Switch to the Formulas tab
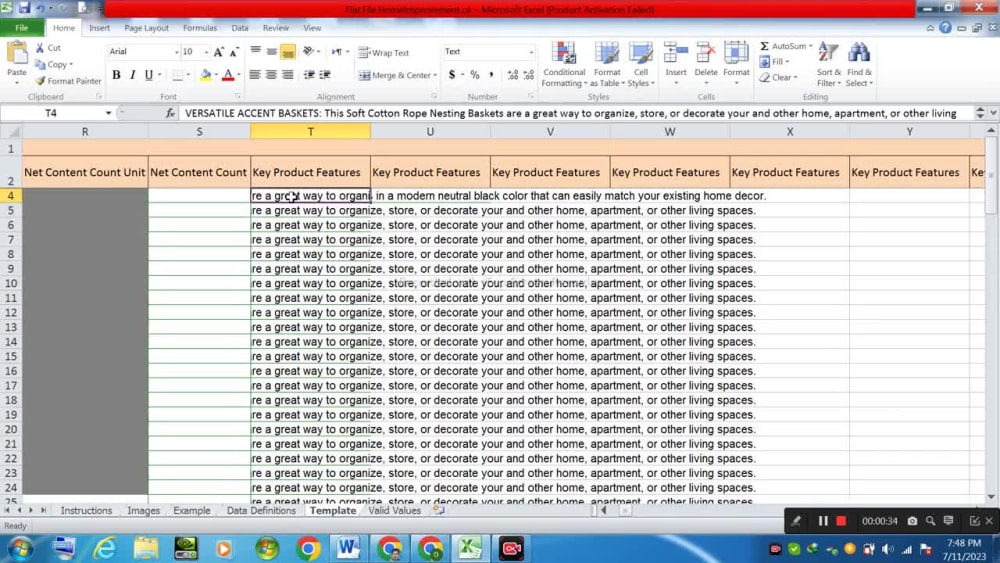 point(200,28)
